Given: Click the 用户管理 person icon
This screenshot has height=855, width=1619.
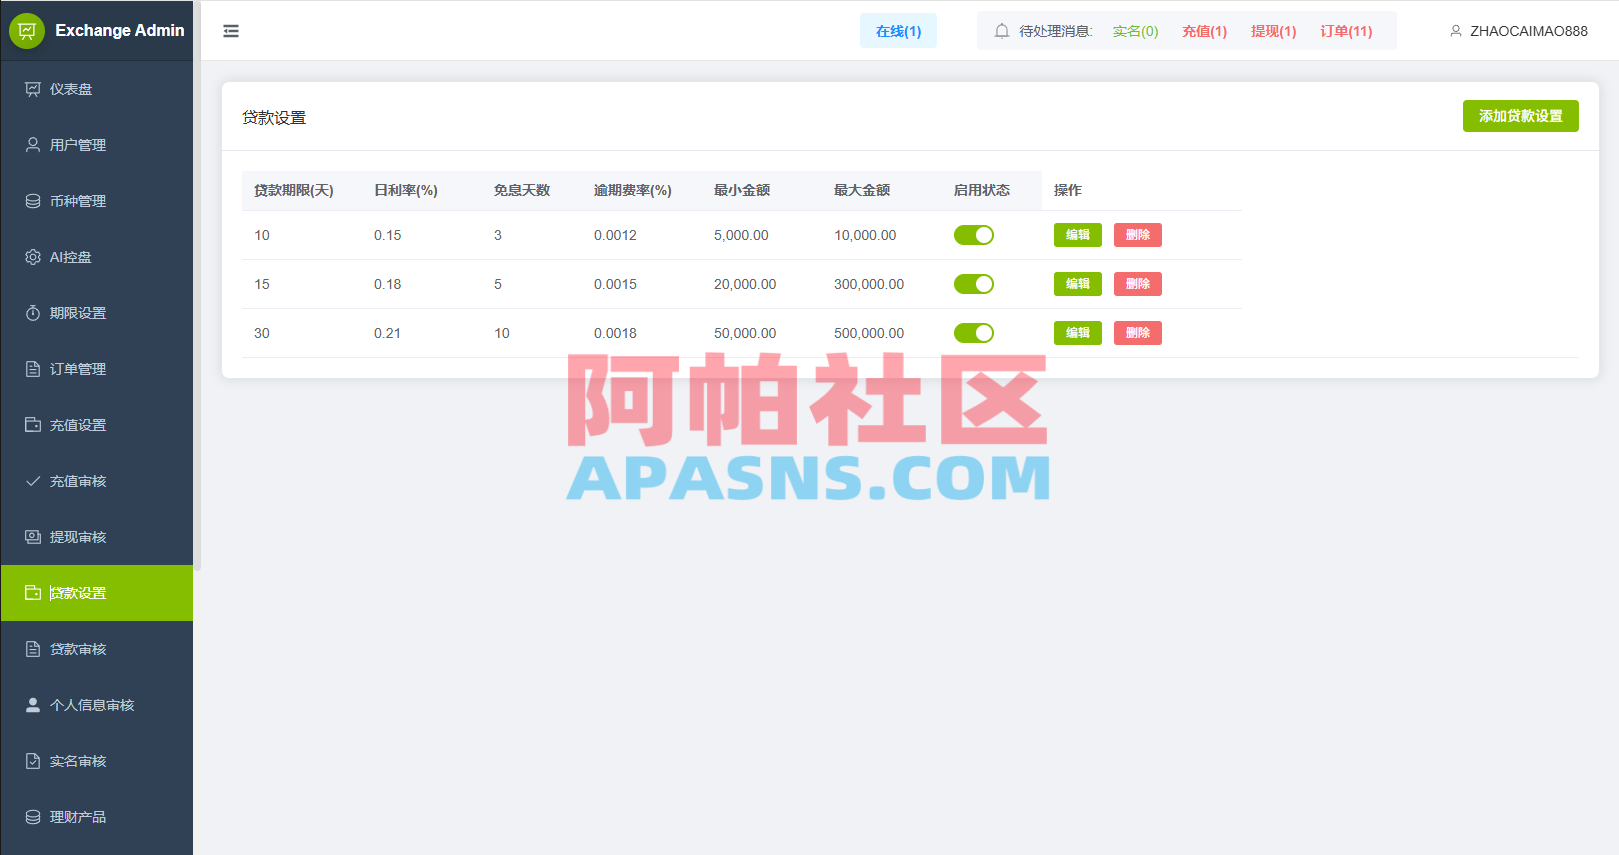Looking at the screenshot, I should [x=33, y=145].
